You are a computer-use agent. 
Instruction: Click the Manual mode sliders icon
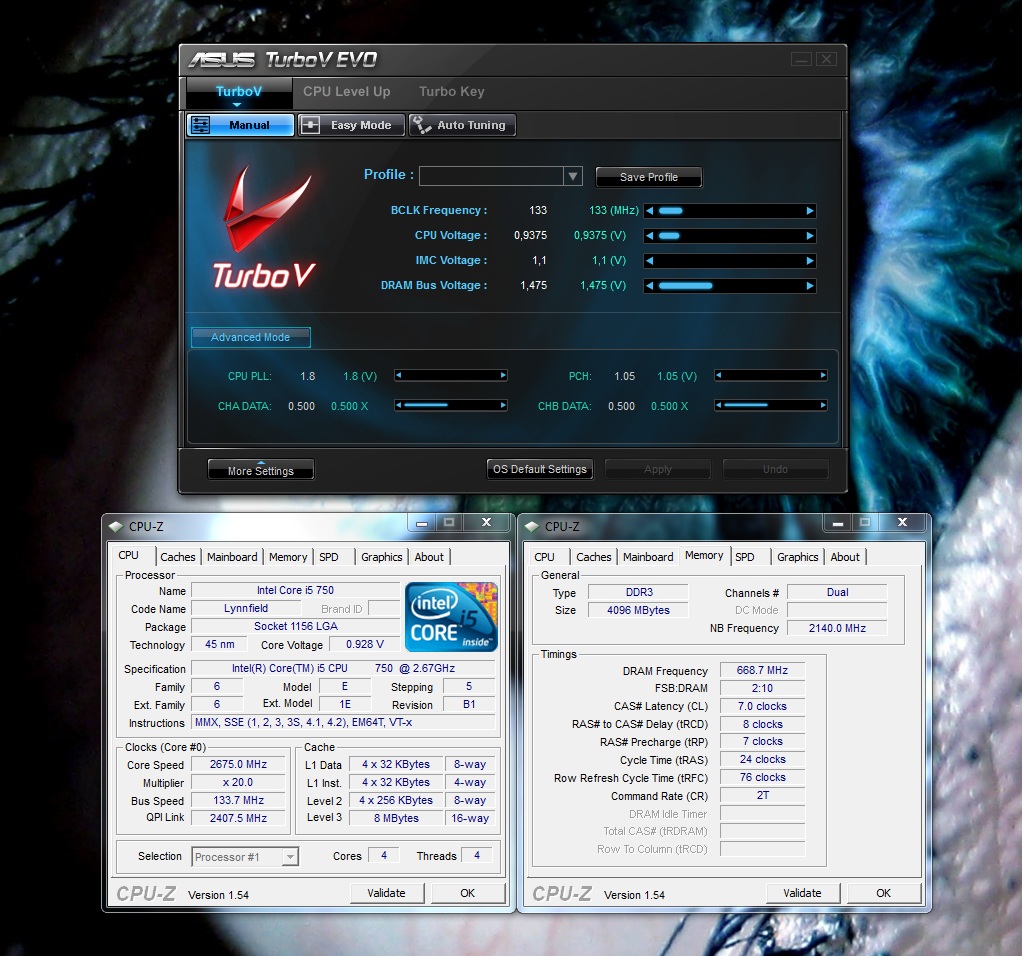click(x=201, y=125)
